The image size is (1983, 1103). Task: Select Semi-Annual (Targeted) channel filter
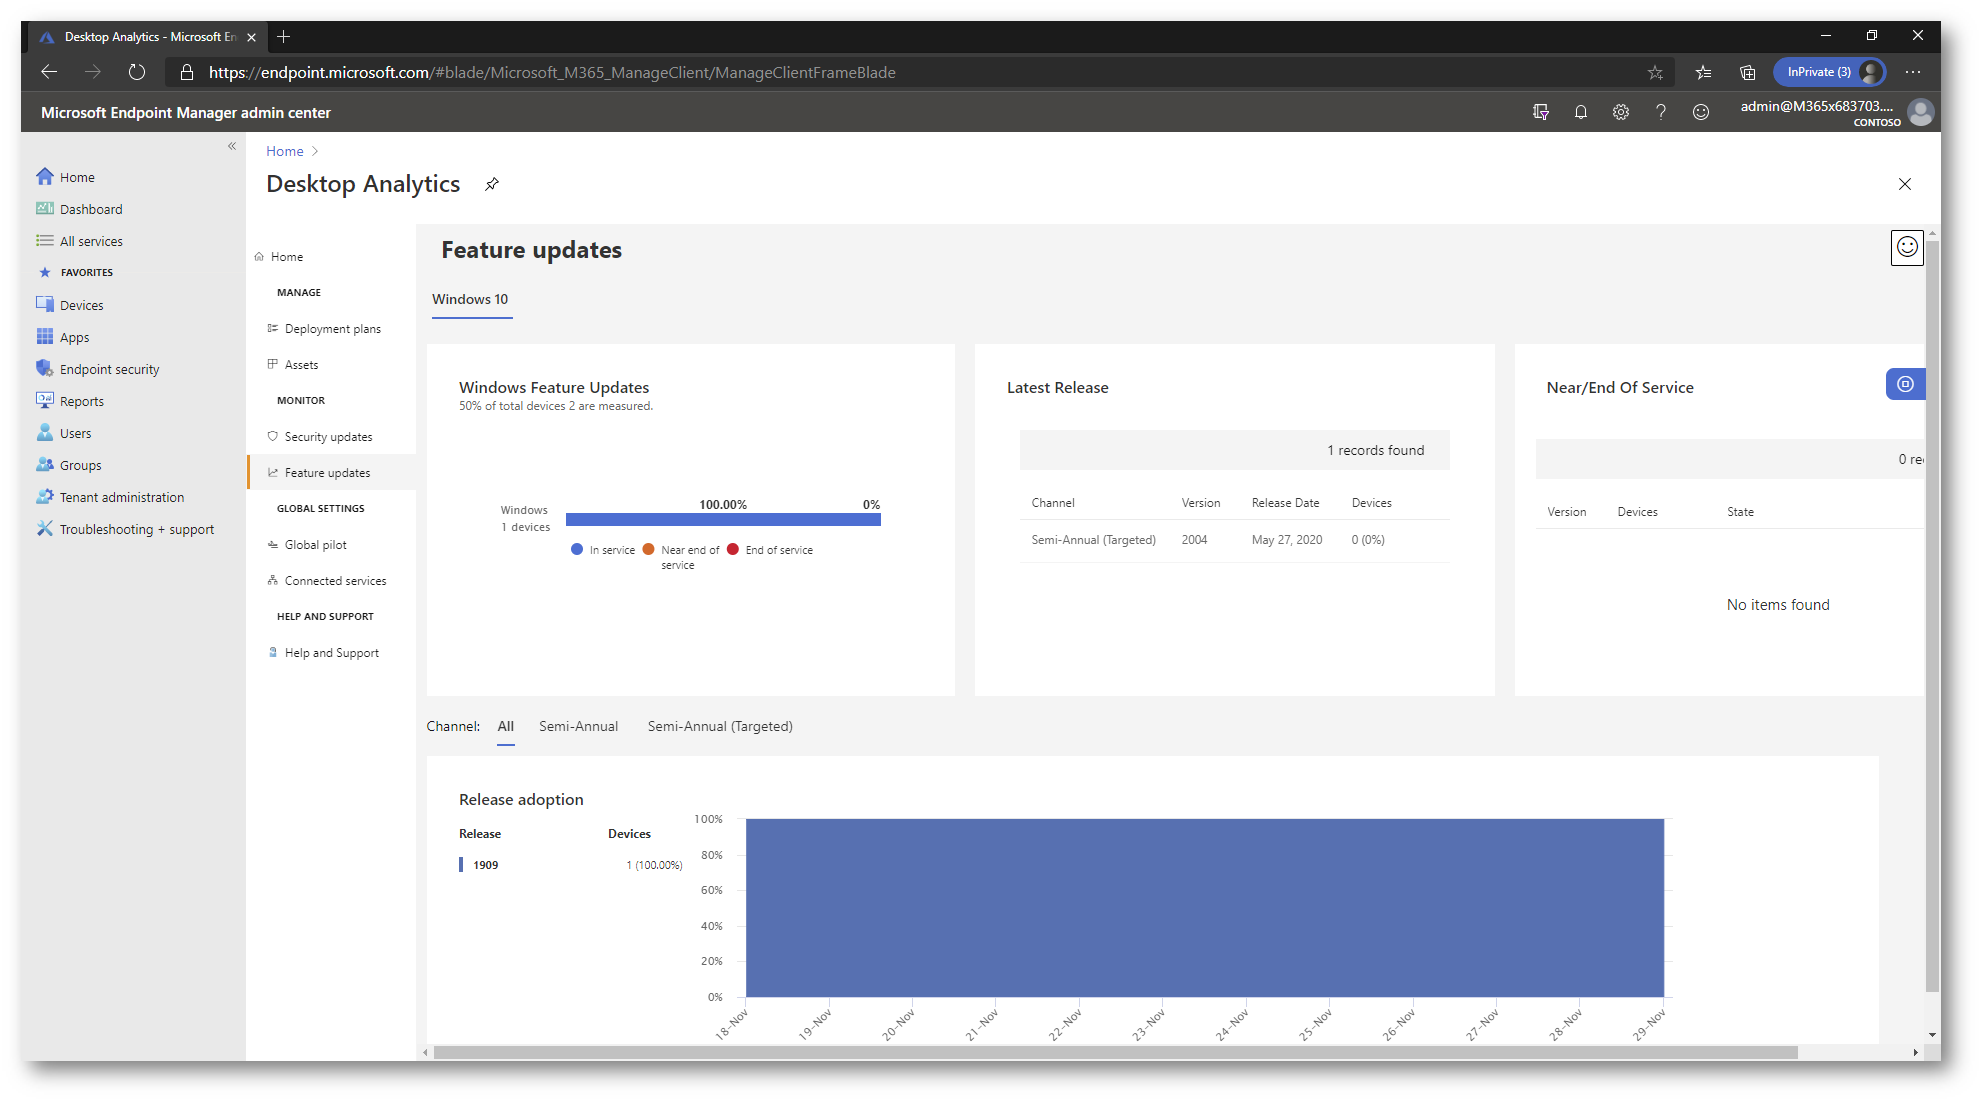tap(720, 726)
